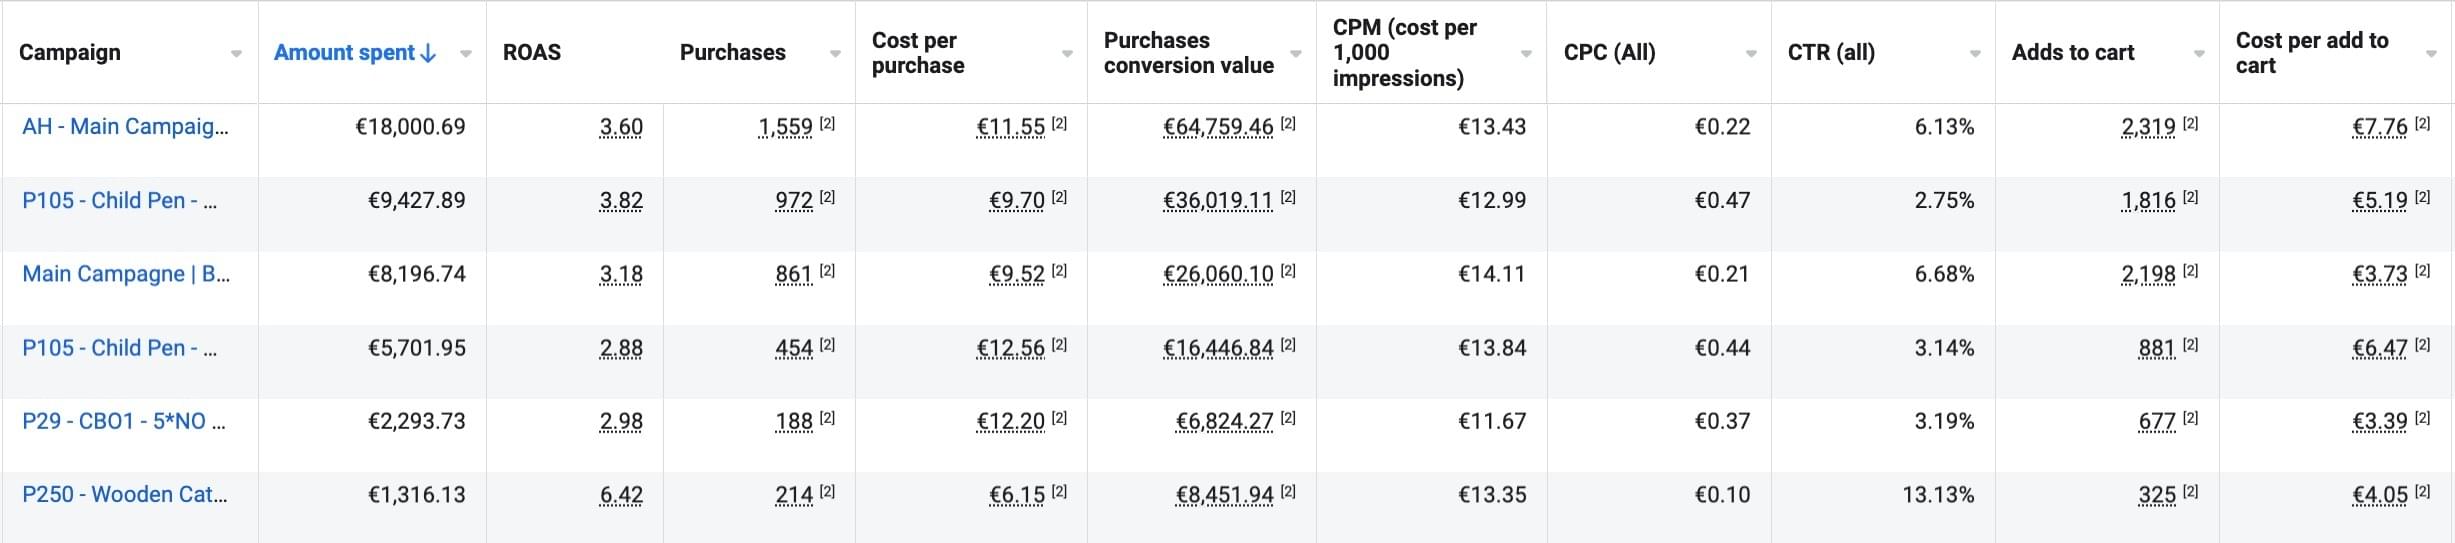Click the Amount spent sort arrow
2455x543 pixels.
coord(429,53)
